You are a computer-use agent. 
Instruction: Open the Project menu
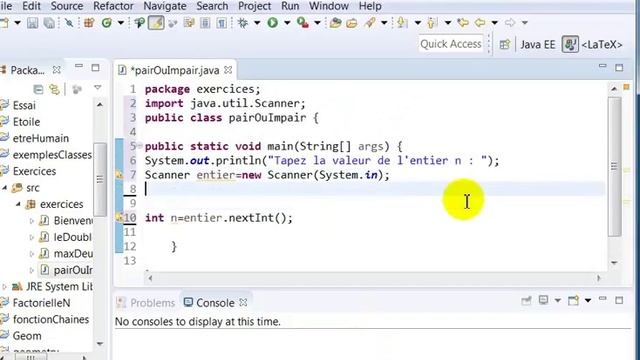pos(254,6)
